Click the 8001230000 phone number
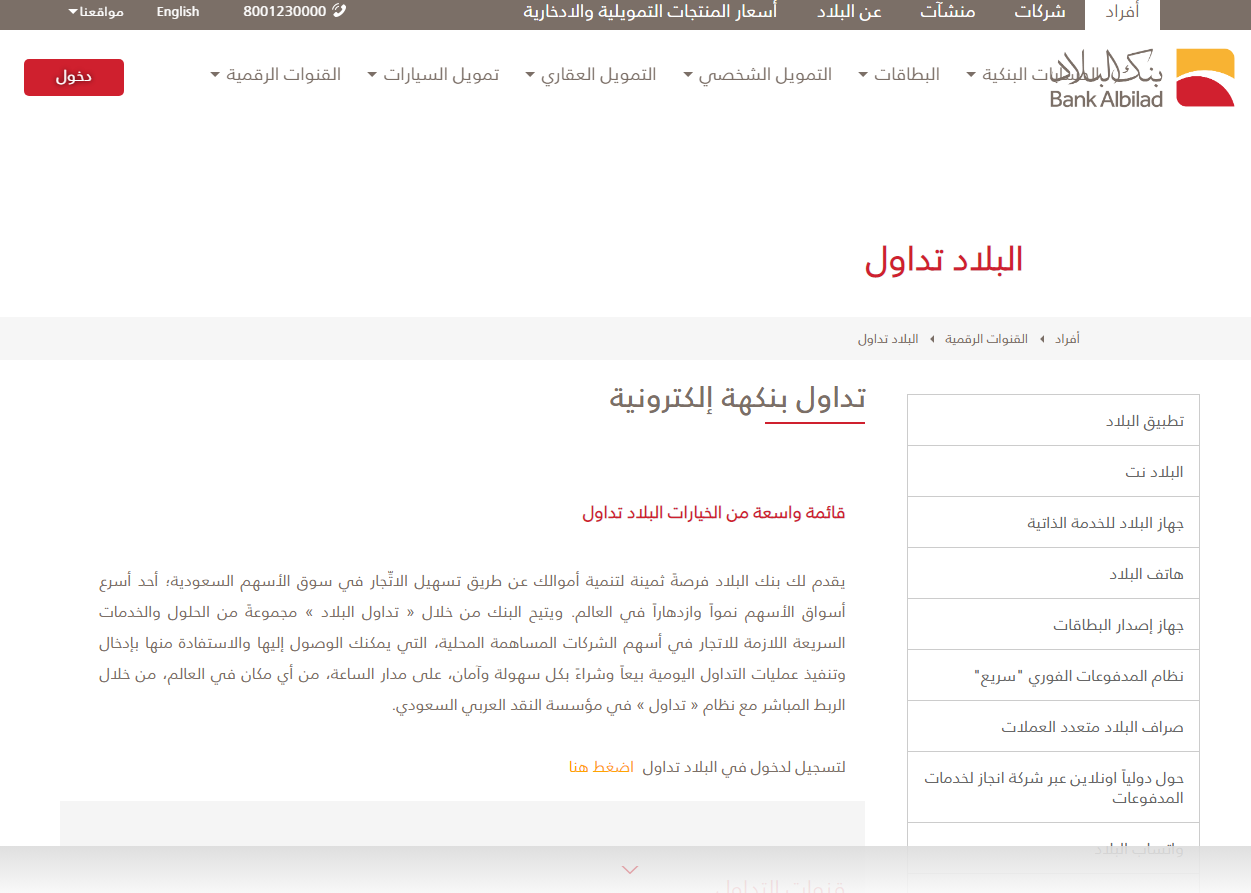The image size is (1251, 893). (285, 12)
